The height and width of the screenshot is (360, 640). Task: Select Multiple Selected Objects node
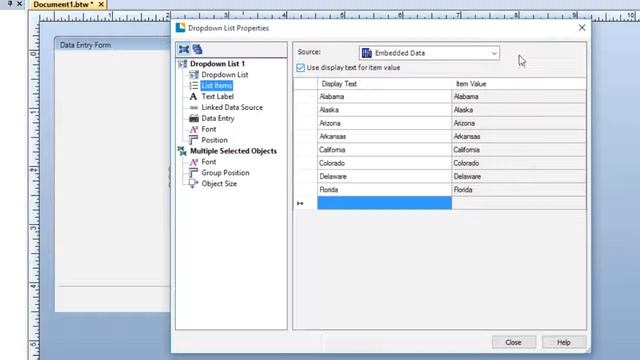click(x=233, y=151)
